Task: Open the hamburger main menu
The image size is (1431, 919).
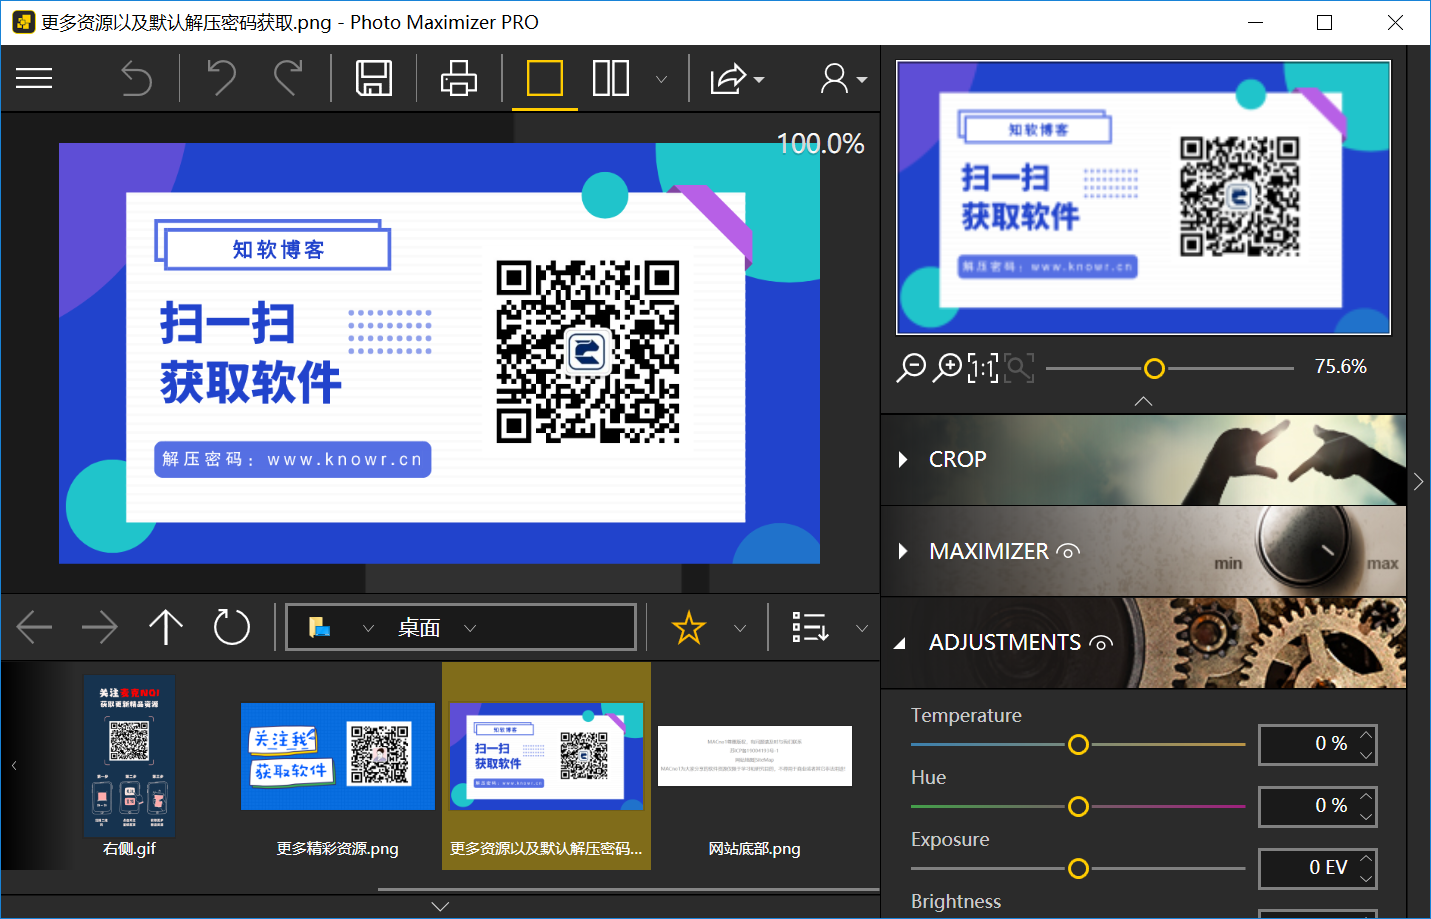Action: [34, 78]
